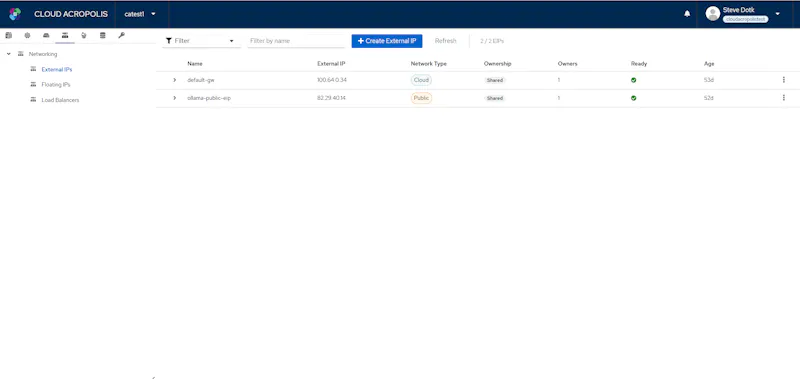Open the sidebar tab with database stack icon

103,35
